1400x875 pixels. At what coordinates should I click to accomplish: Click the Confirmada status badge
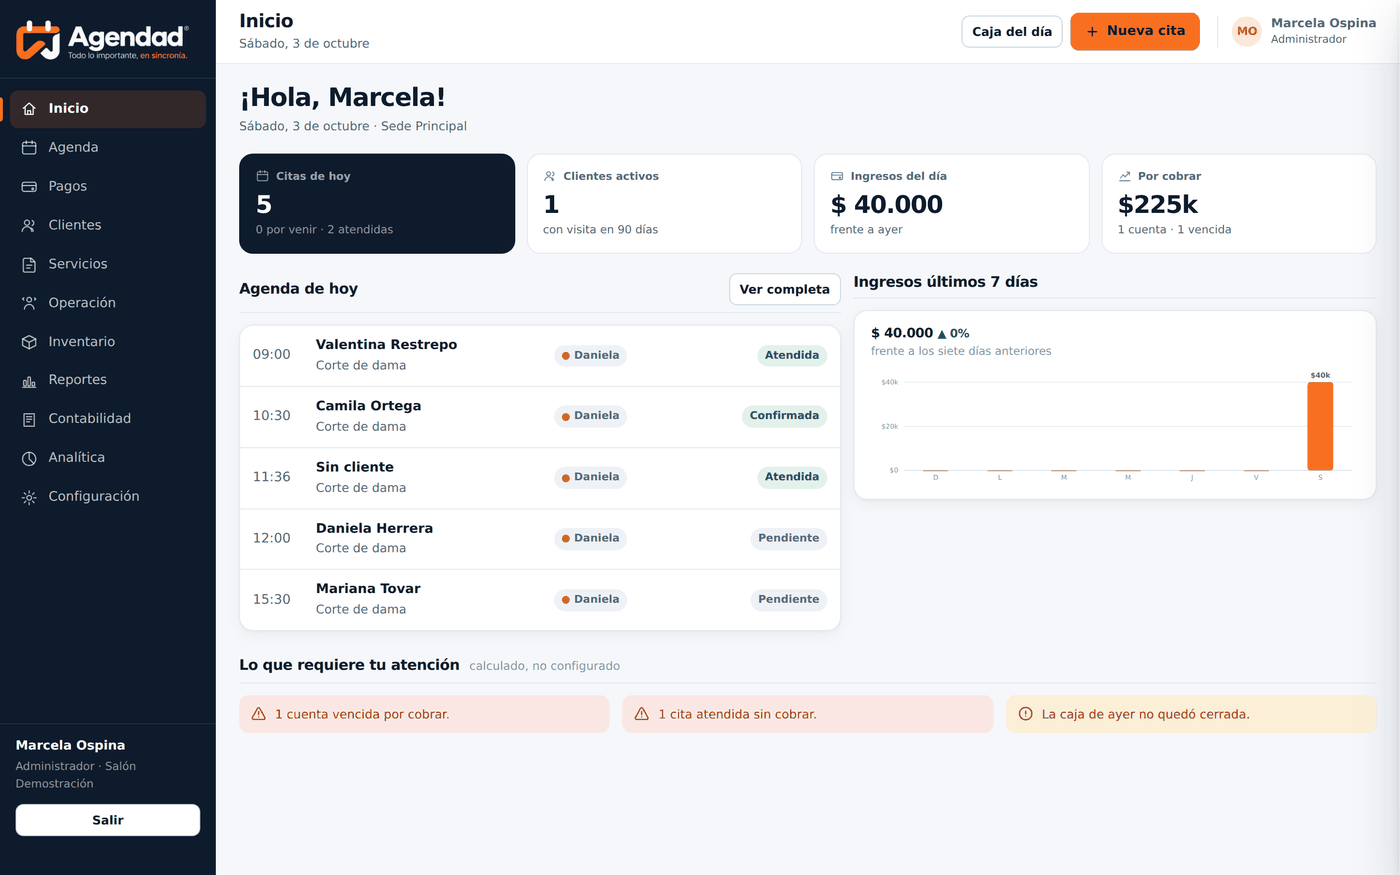tap(784, 416)
